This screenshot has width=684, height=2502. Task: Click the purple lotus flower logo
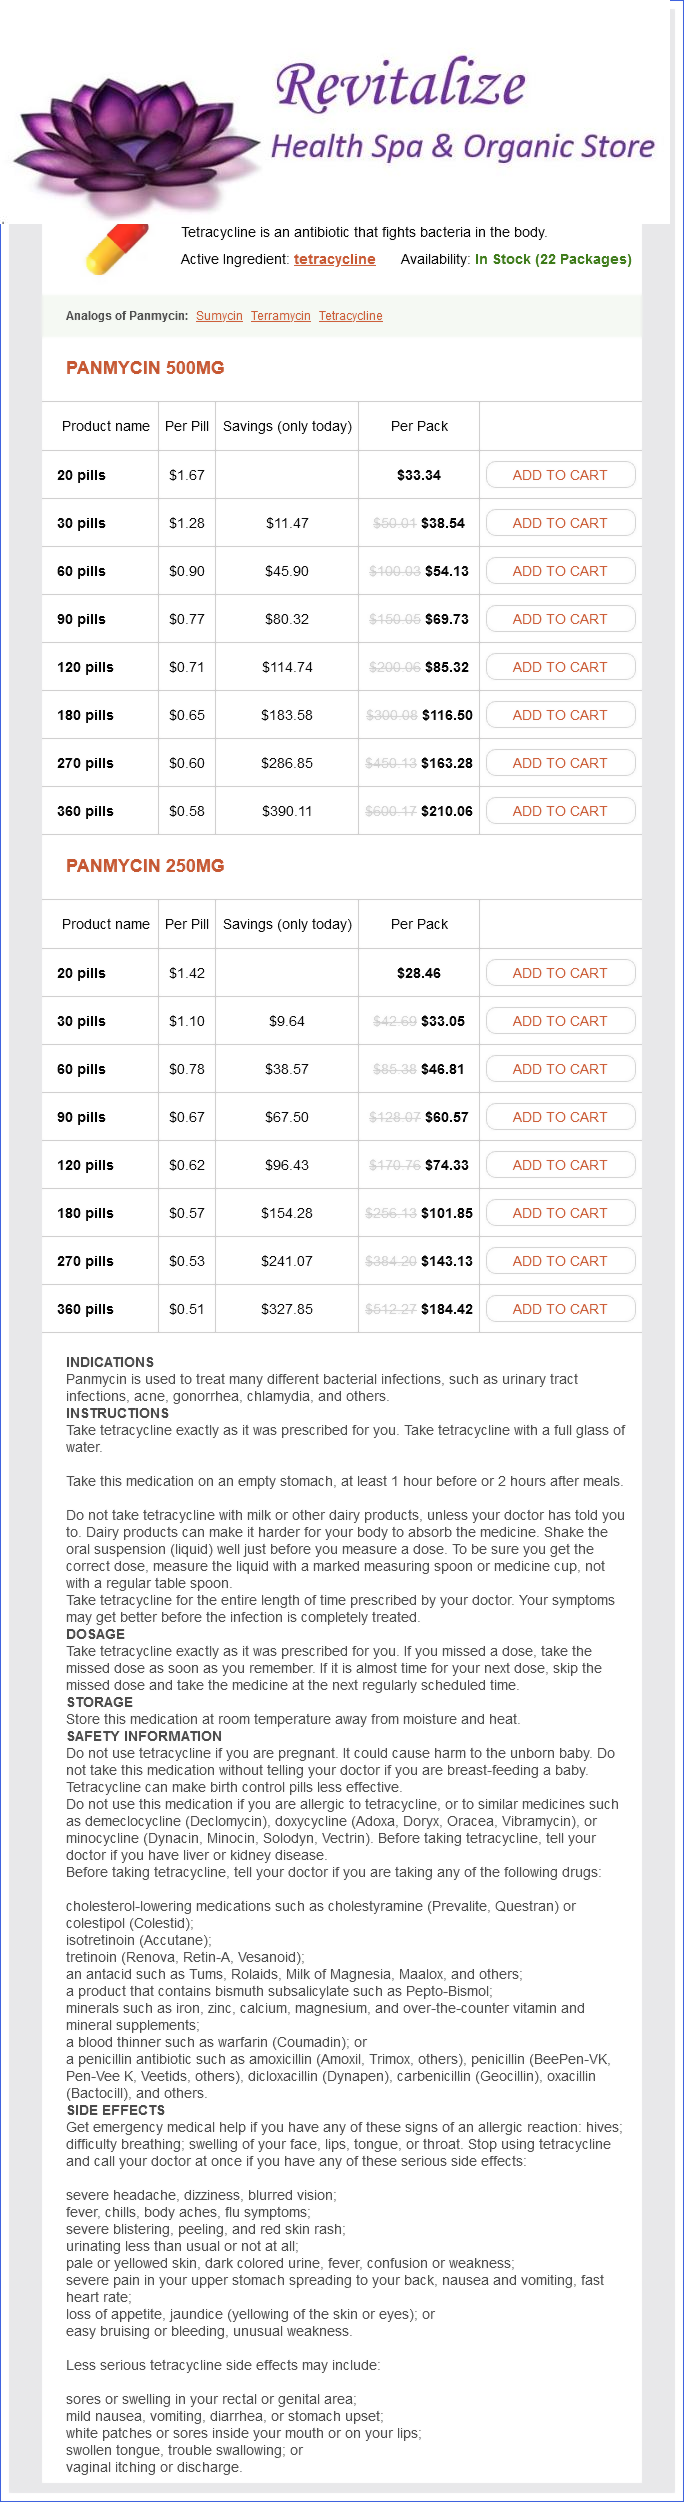pyautogui.click(x=135, y=140)
